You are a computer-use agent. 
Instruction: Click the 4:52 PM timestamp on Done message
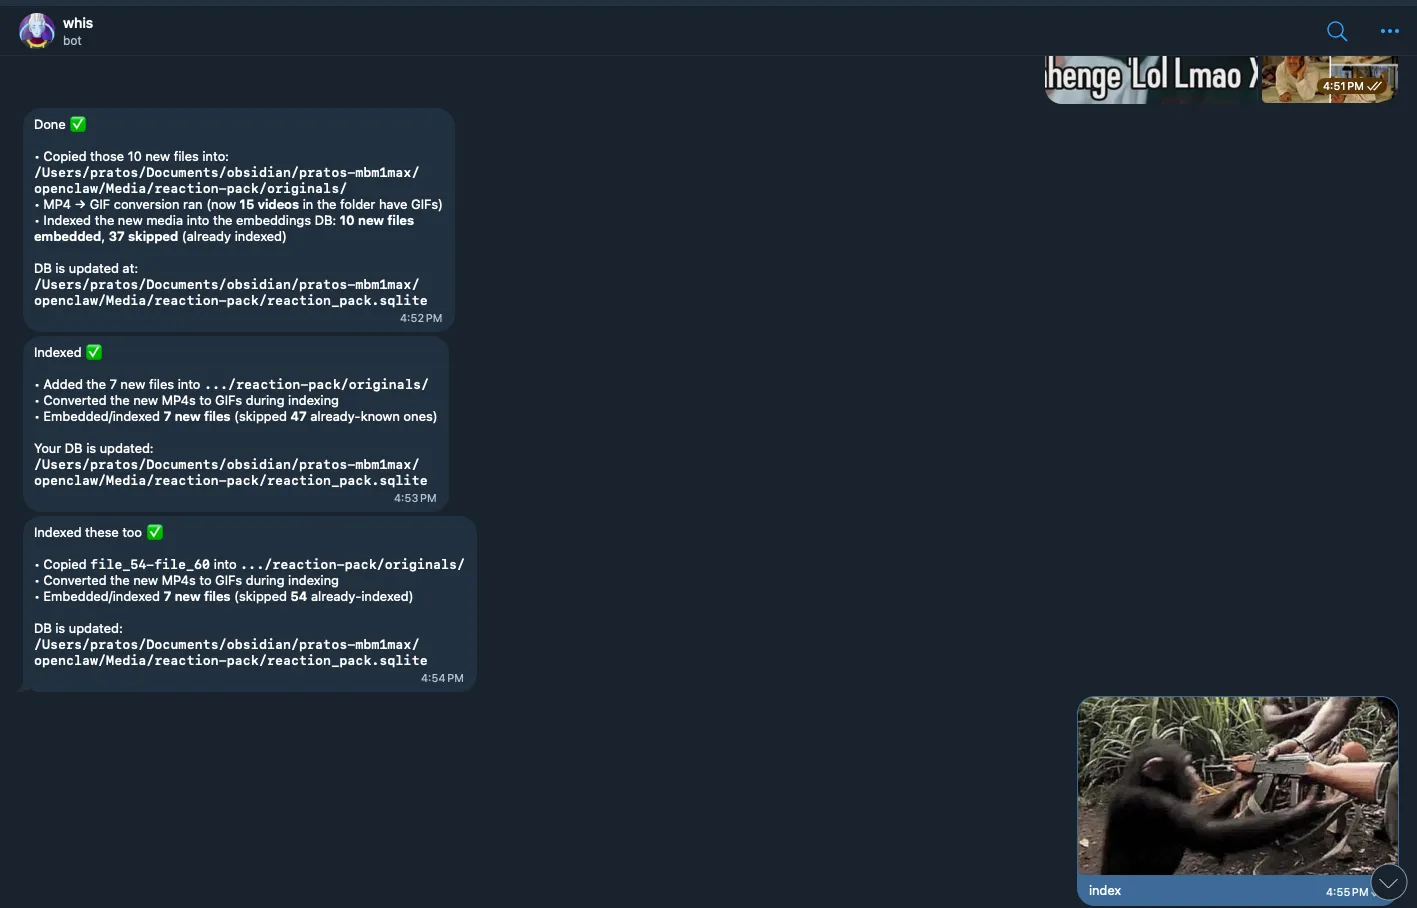(x=421, y=318)
